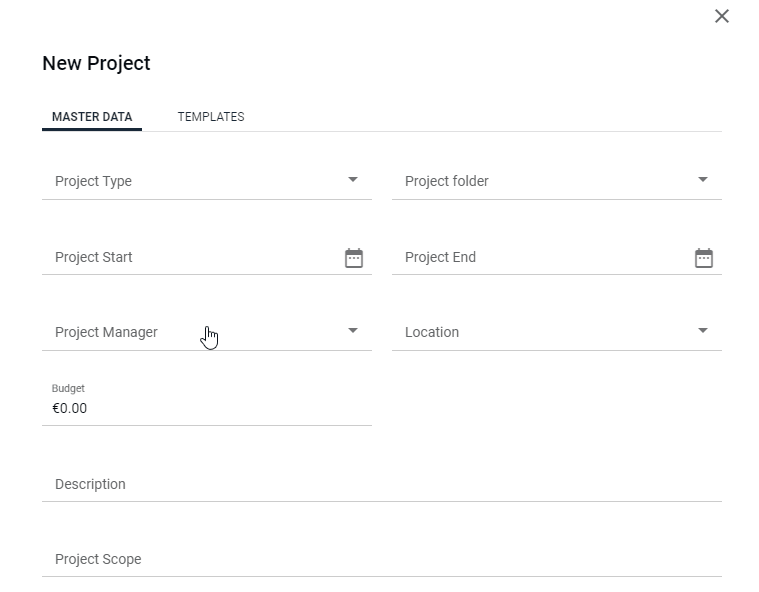This screenshot has height=592, width=759.
Task: Click the Project End date field
Action: coord(542,257)
